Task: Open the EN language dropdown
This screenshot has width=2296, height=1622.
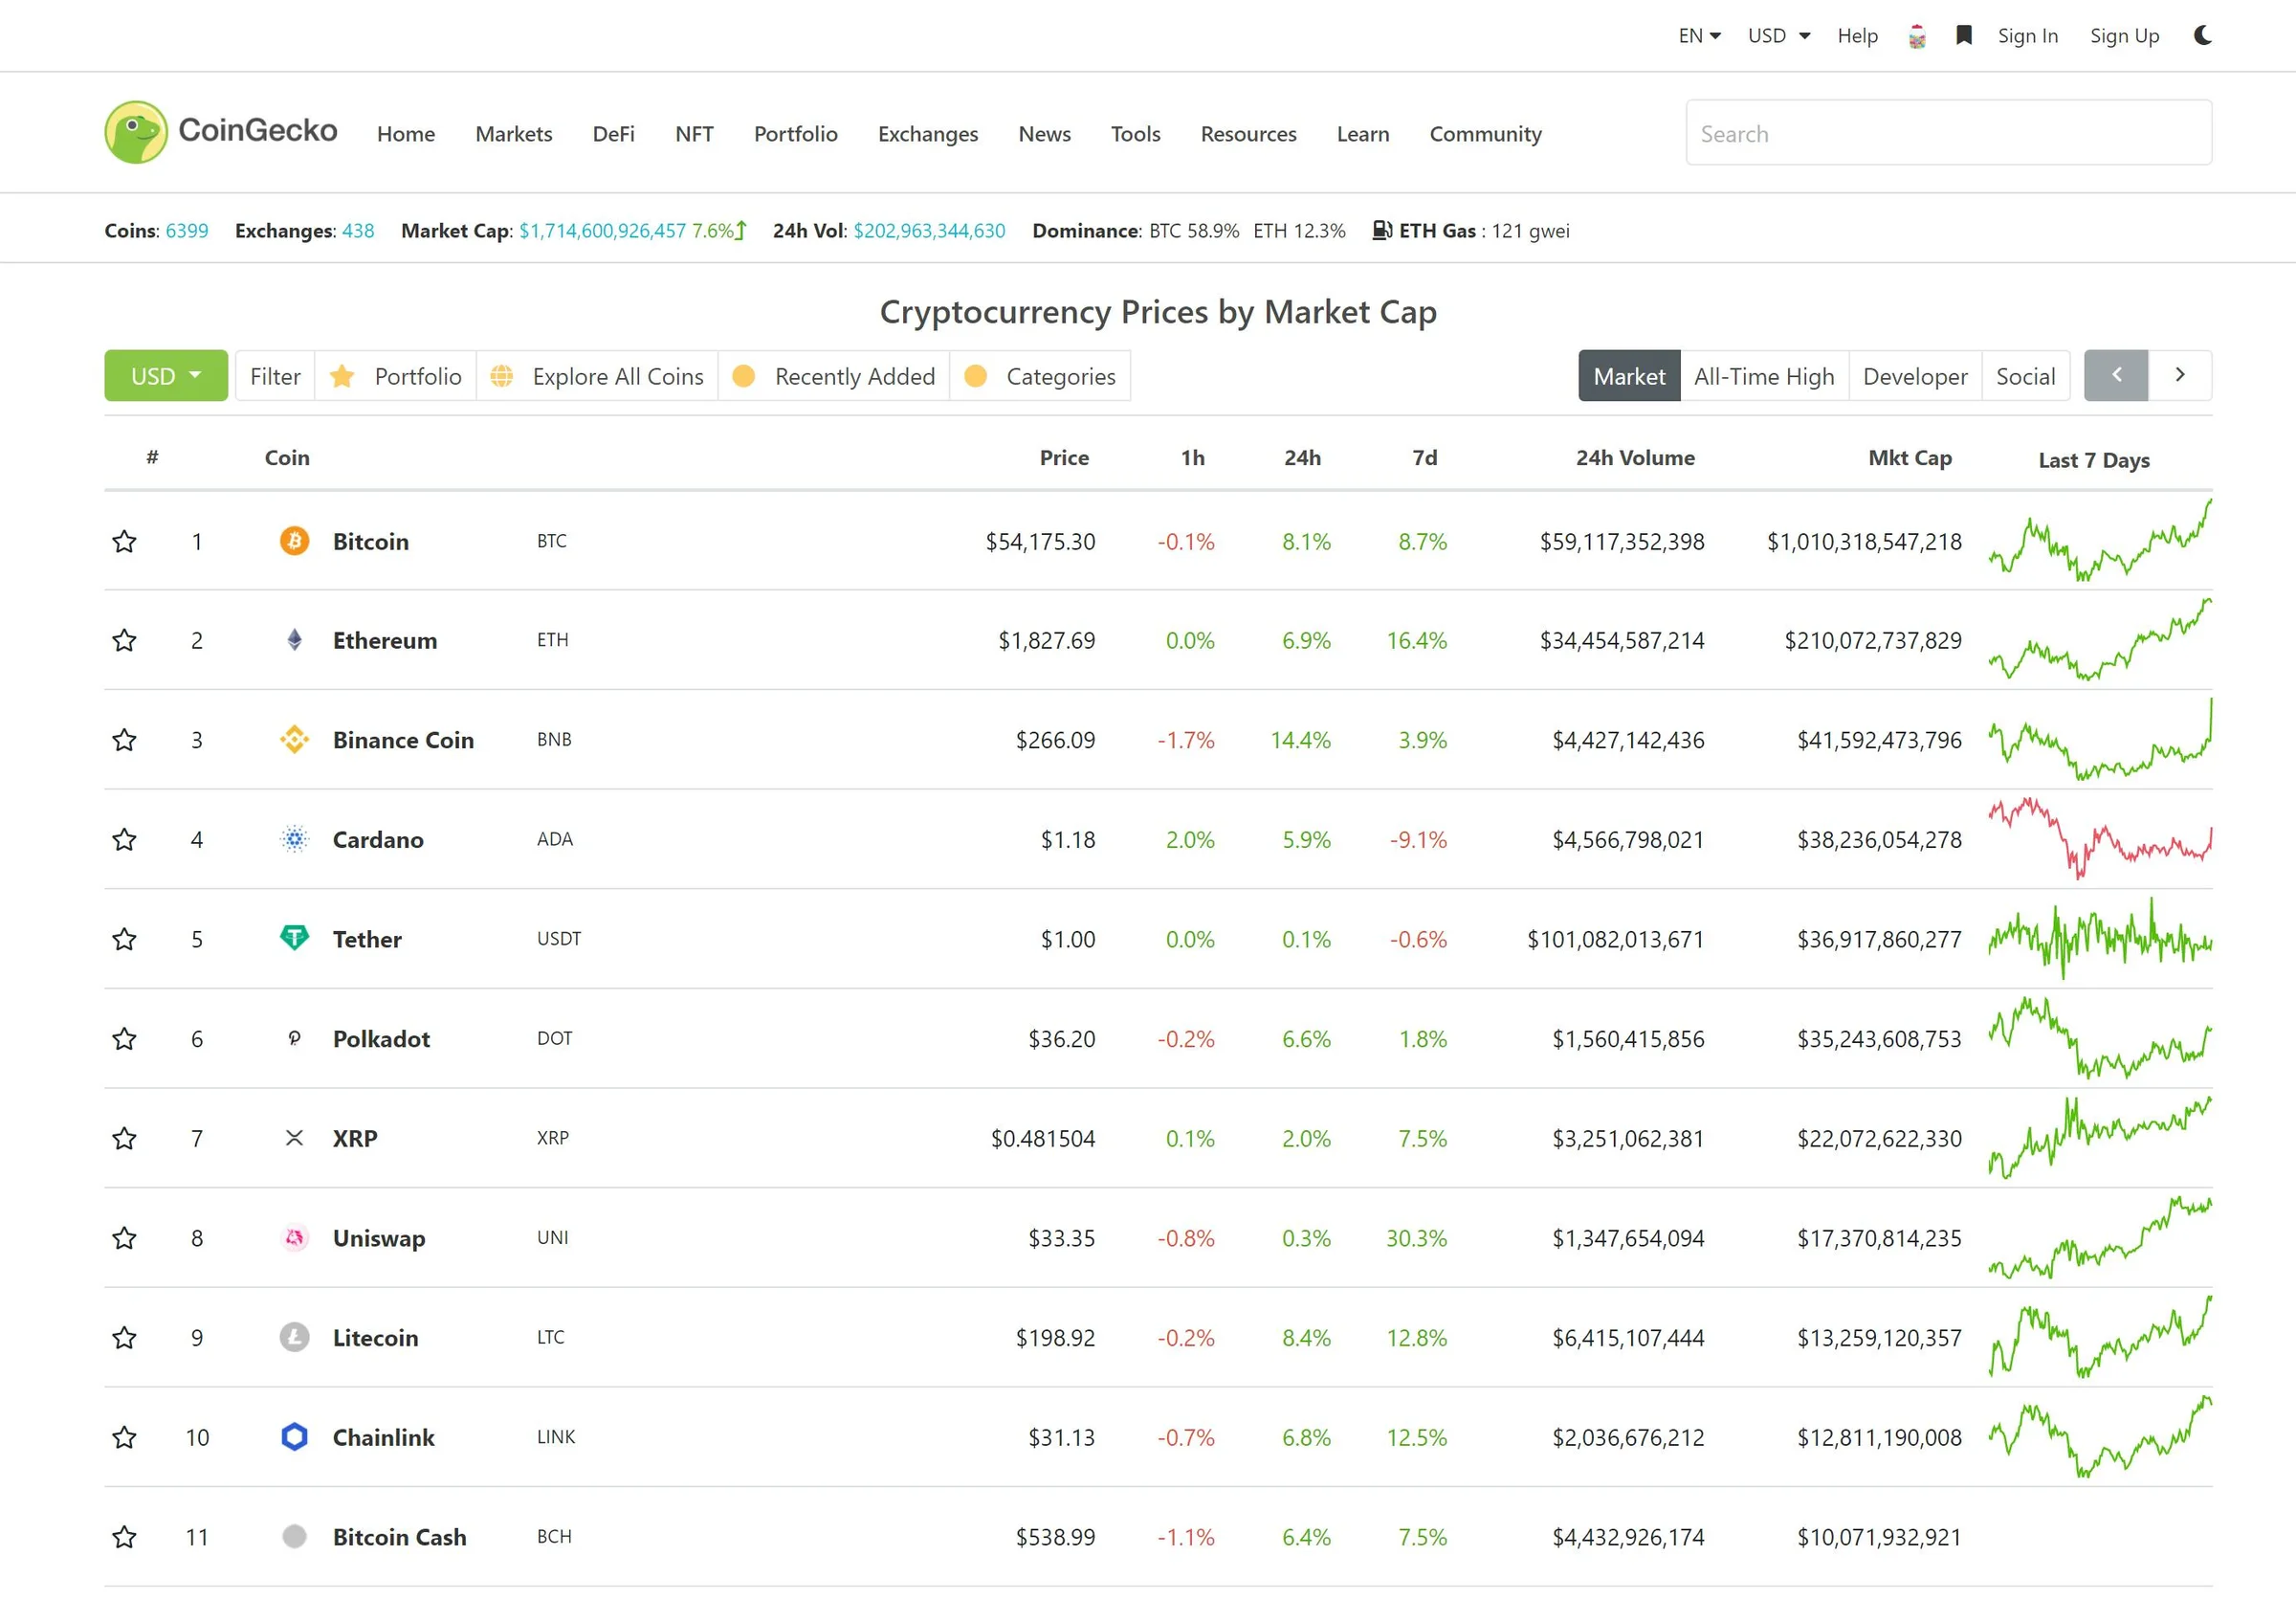Action: point(1699,36)
